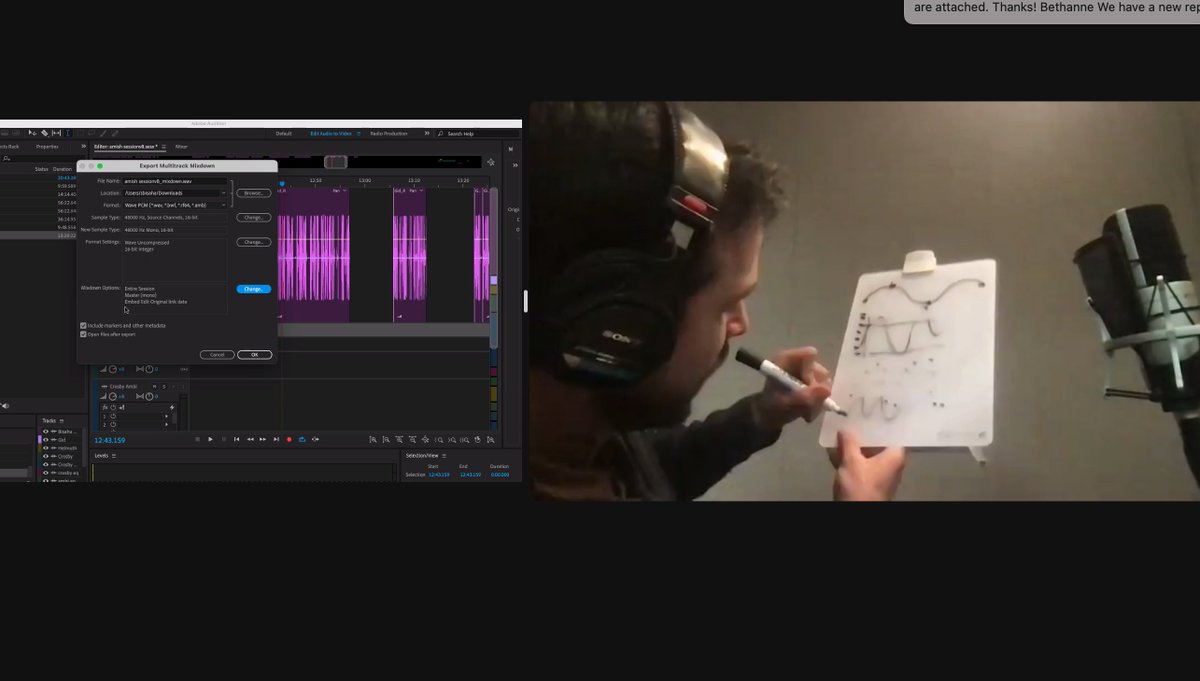The image size is (1200, 681).
Task: Click Change button beside Sample Type
Action: point(254,217)
